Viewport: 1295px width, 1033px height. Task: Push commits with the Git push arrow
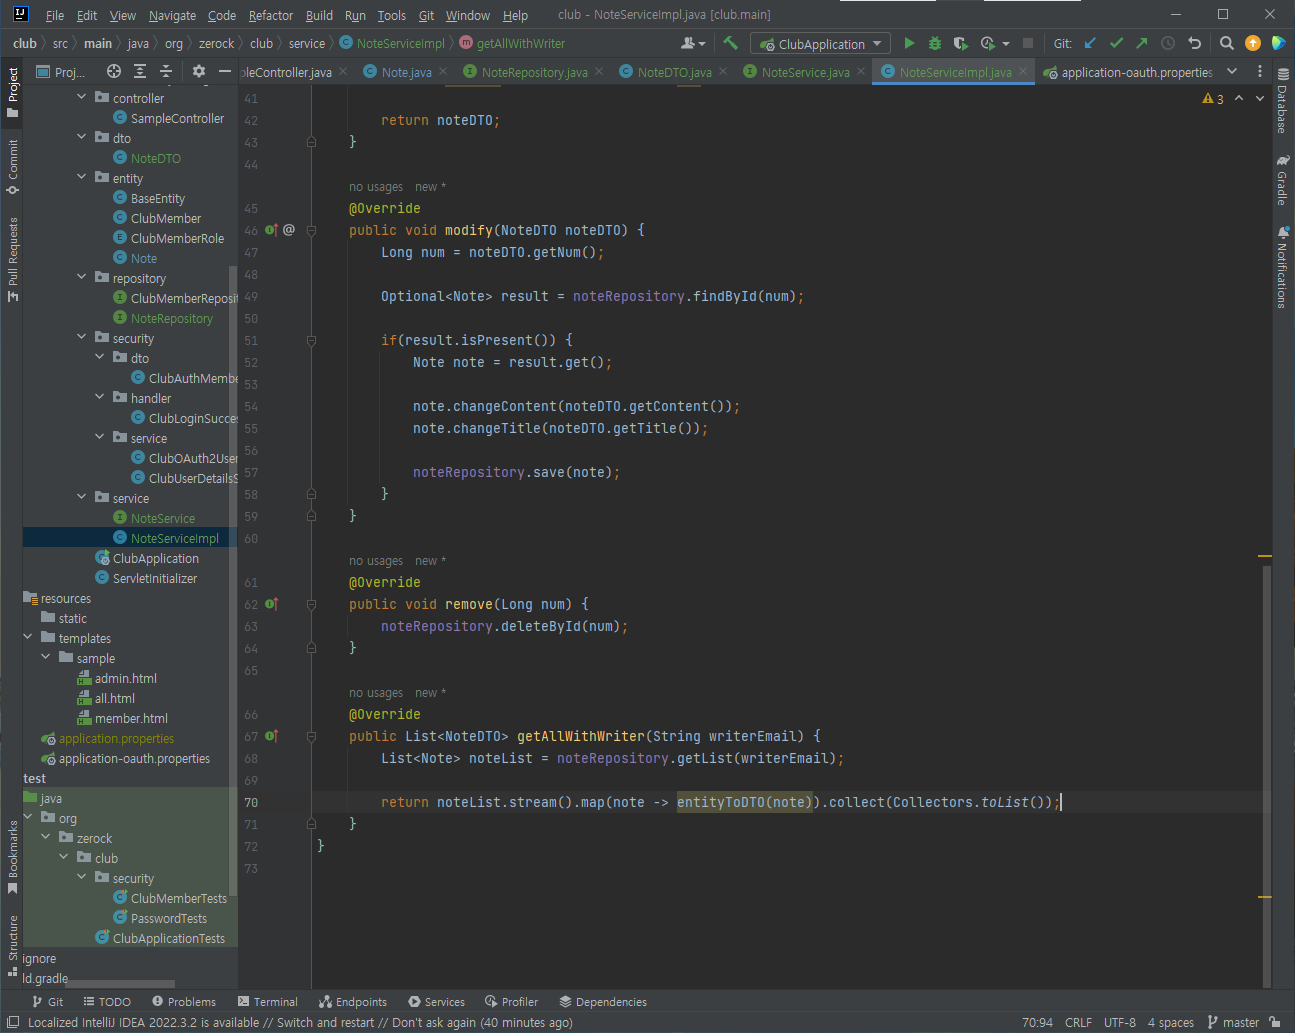point(1142,43)
